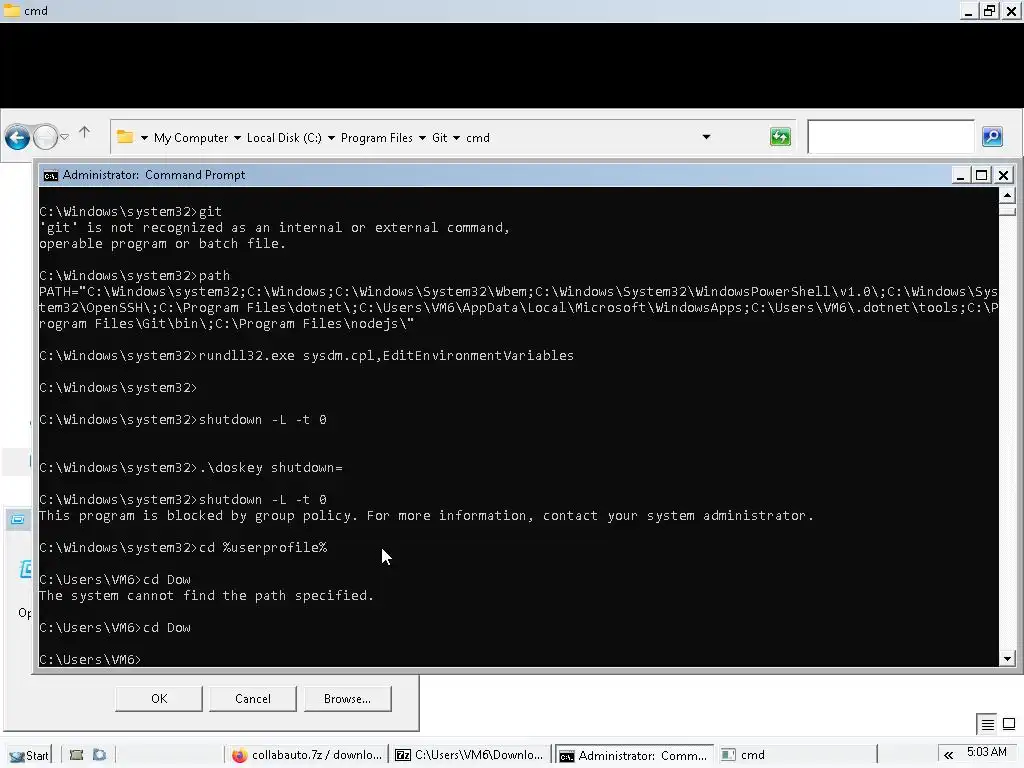1024x768 pixels.
Task: Click 'shutdown -L -t 0' blocked command line
Action: coord(183,500)
